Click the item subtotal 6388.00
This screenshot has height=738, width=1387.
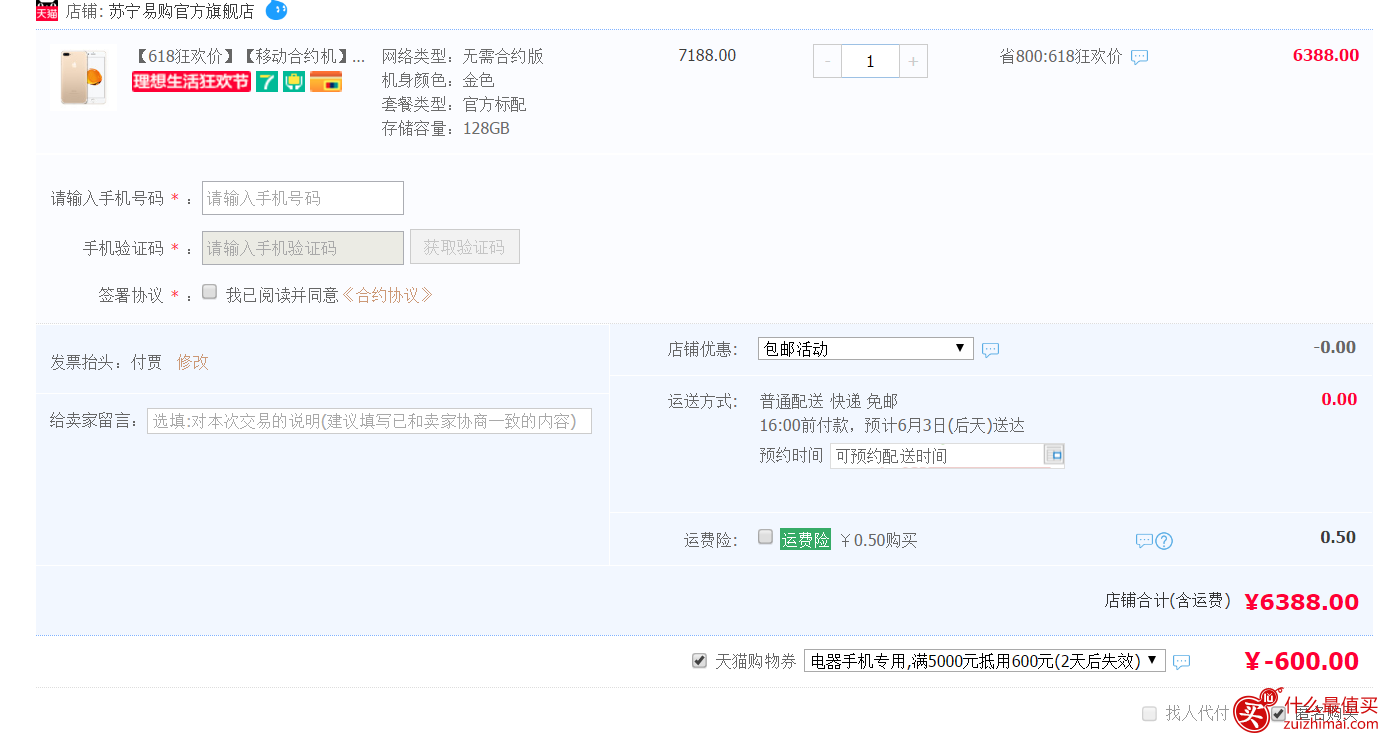[x=1326, y=56]
